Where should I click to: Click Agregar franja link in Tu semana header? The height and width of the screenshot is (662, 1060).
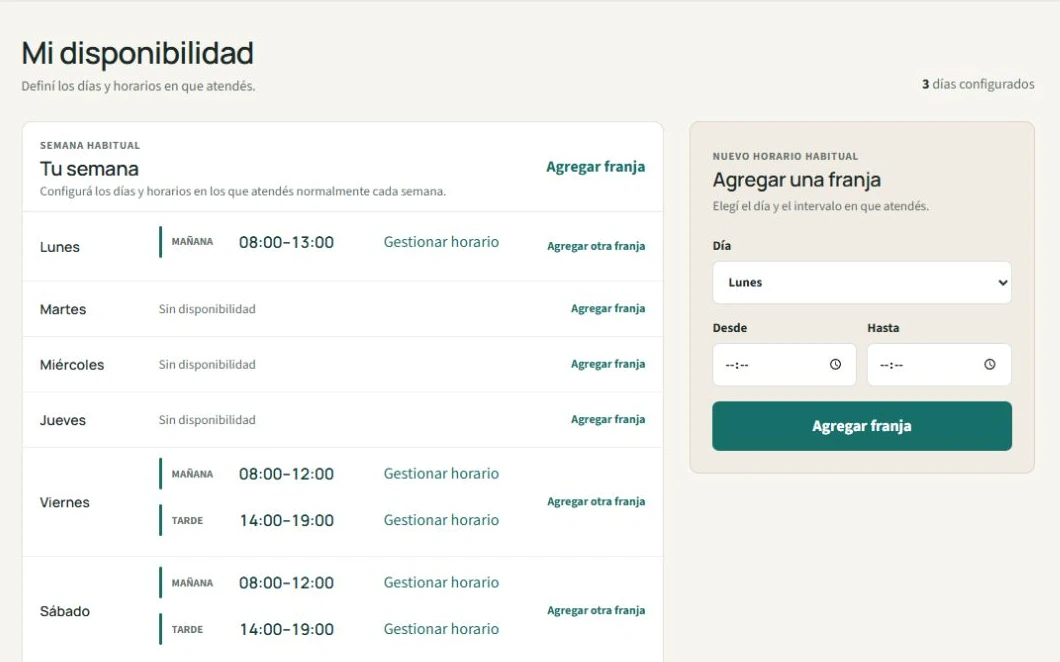596,167
